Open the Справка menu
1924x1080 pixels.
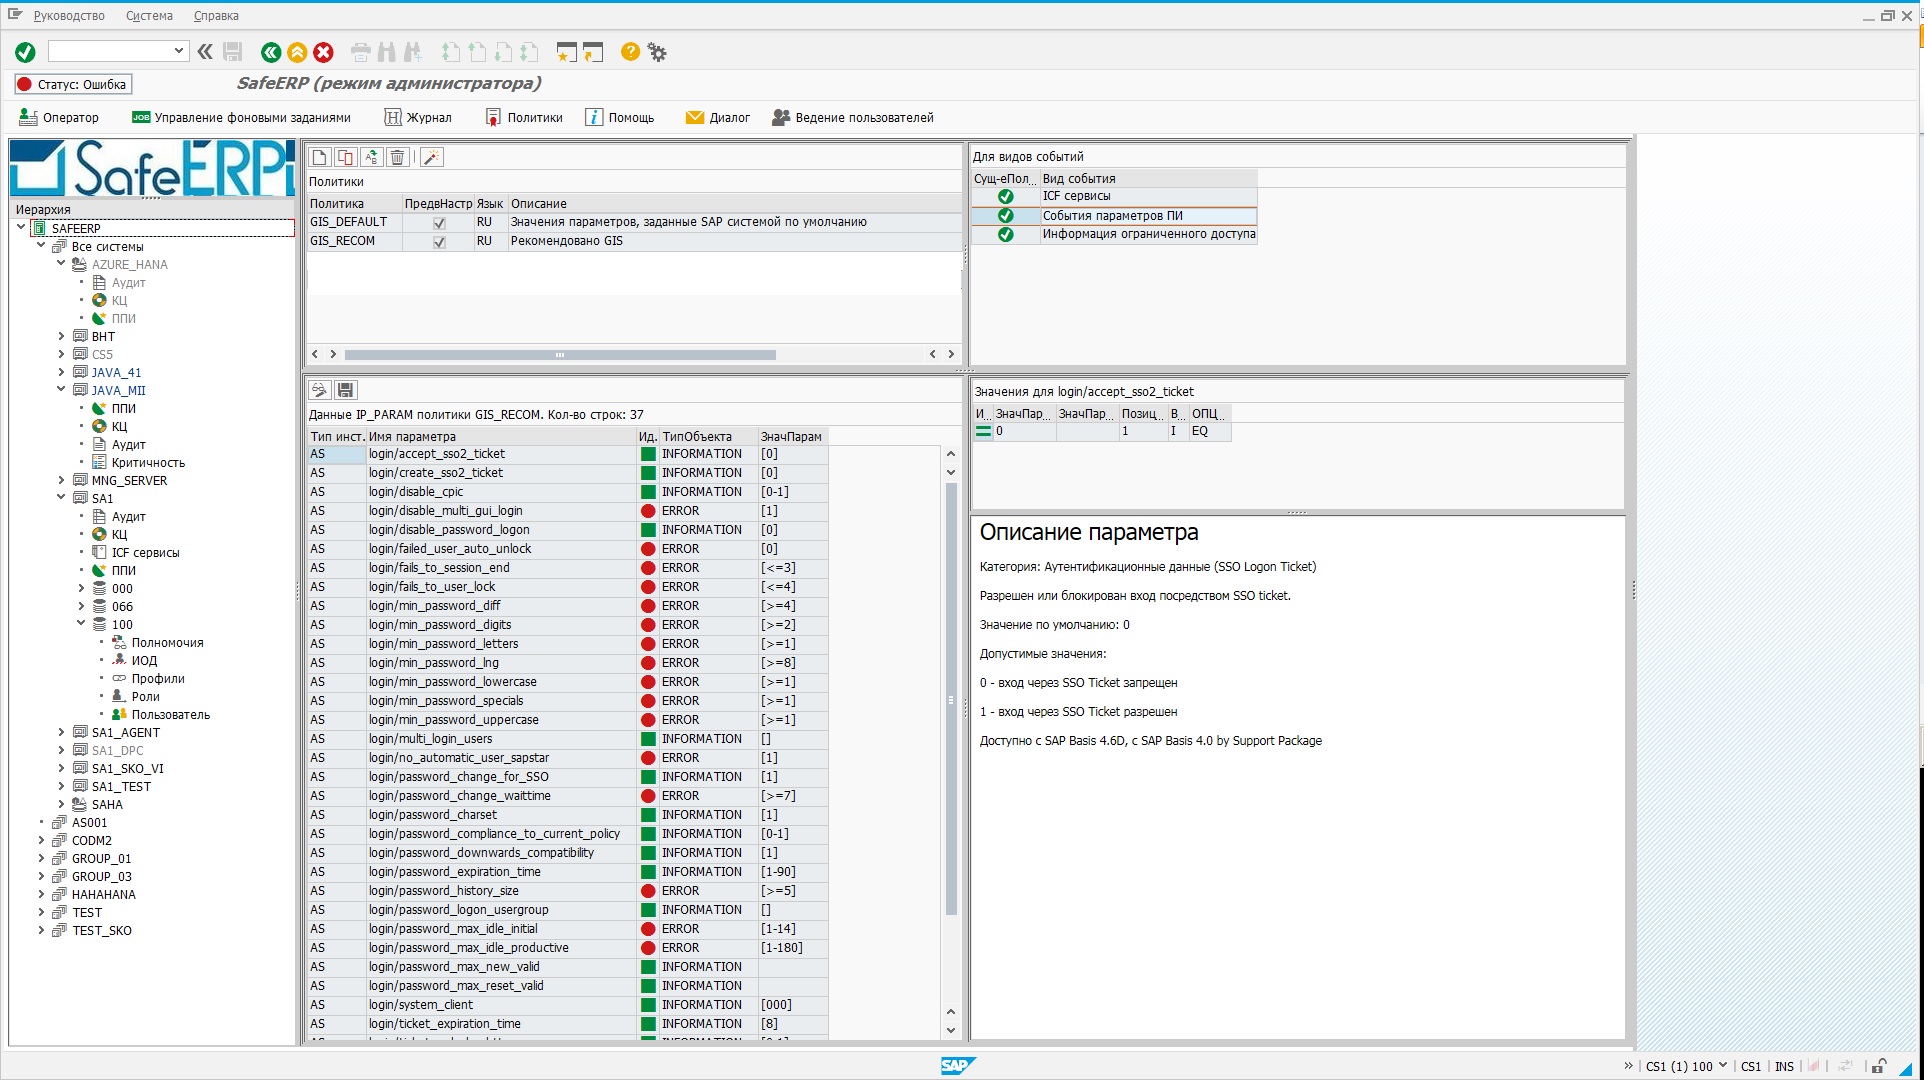click(216, 16)
